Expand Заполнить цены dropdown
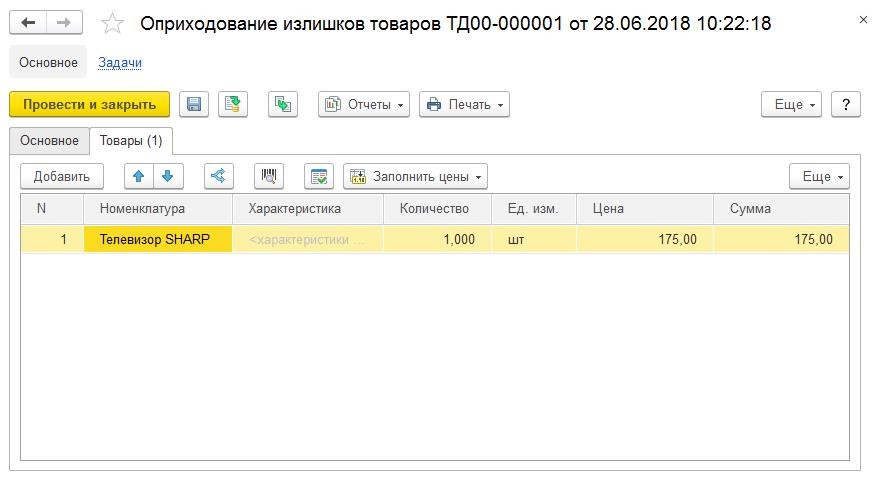This screenshot has width=877, height=480. [x=416, y=176]
